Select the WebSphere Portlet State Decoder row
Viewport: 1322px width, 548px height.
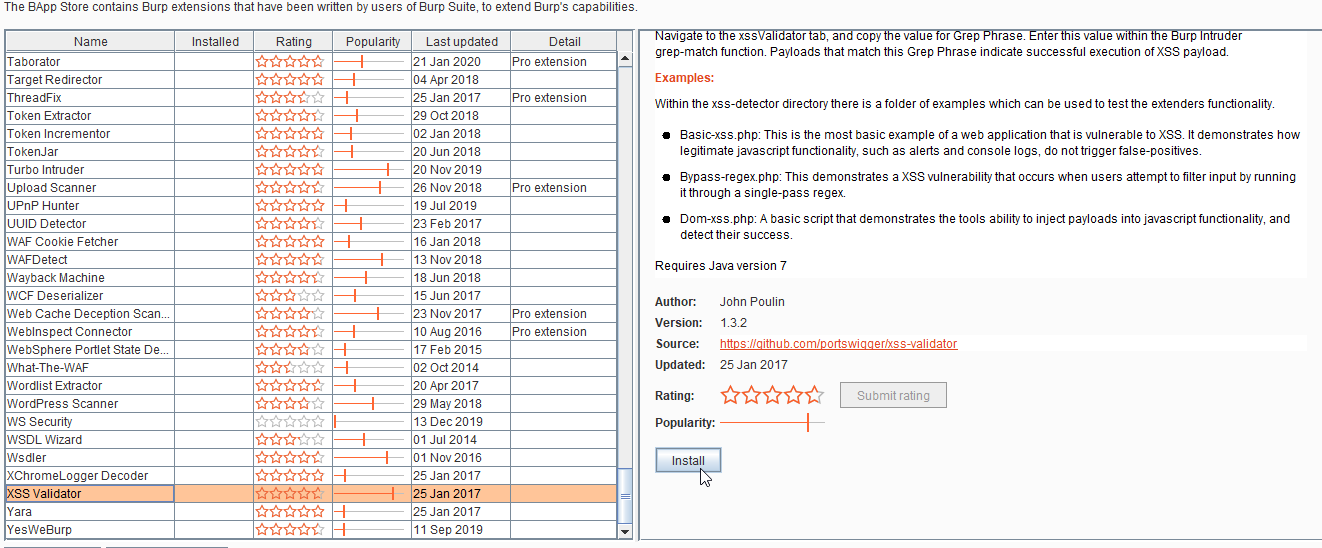pyautogui.click(x=311, y=350)
